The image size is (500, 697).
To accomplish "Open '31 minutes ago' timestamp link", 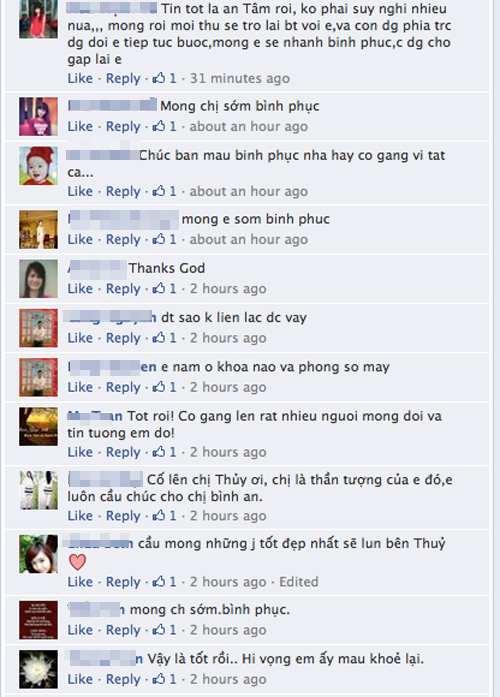I will (x=240, y=78).
